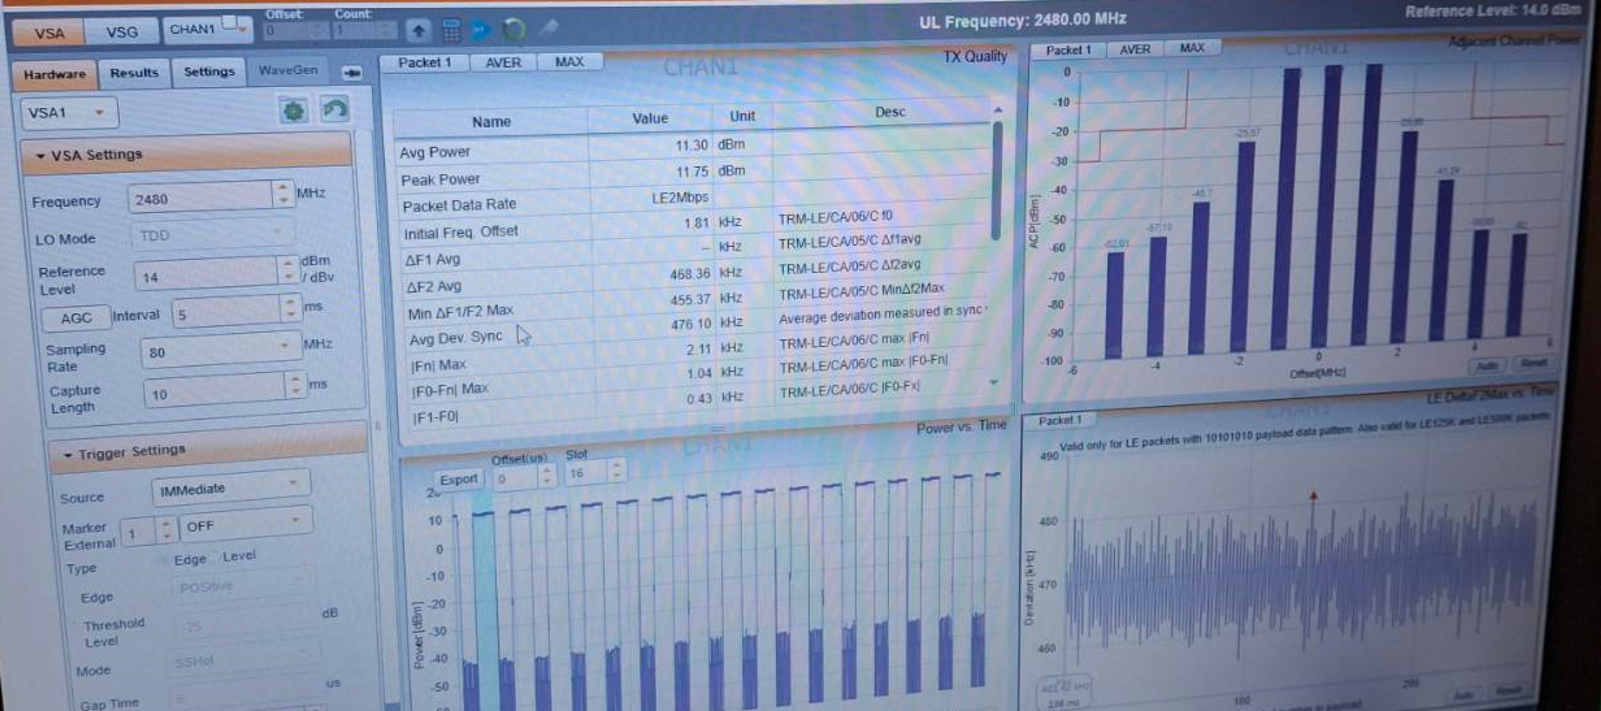Click the green gear settings icon beside VSA1
1601x711 pixels.
coord(293,111)
